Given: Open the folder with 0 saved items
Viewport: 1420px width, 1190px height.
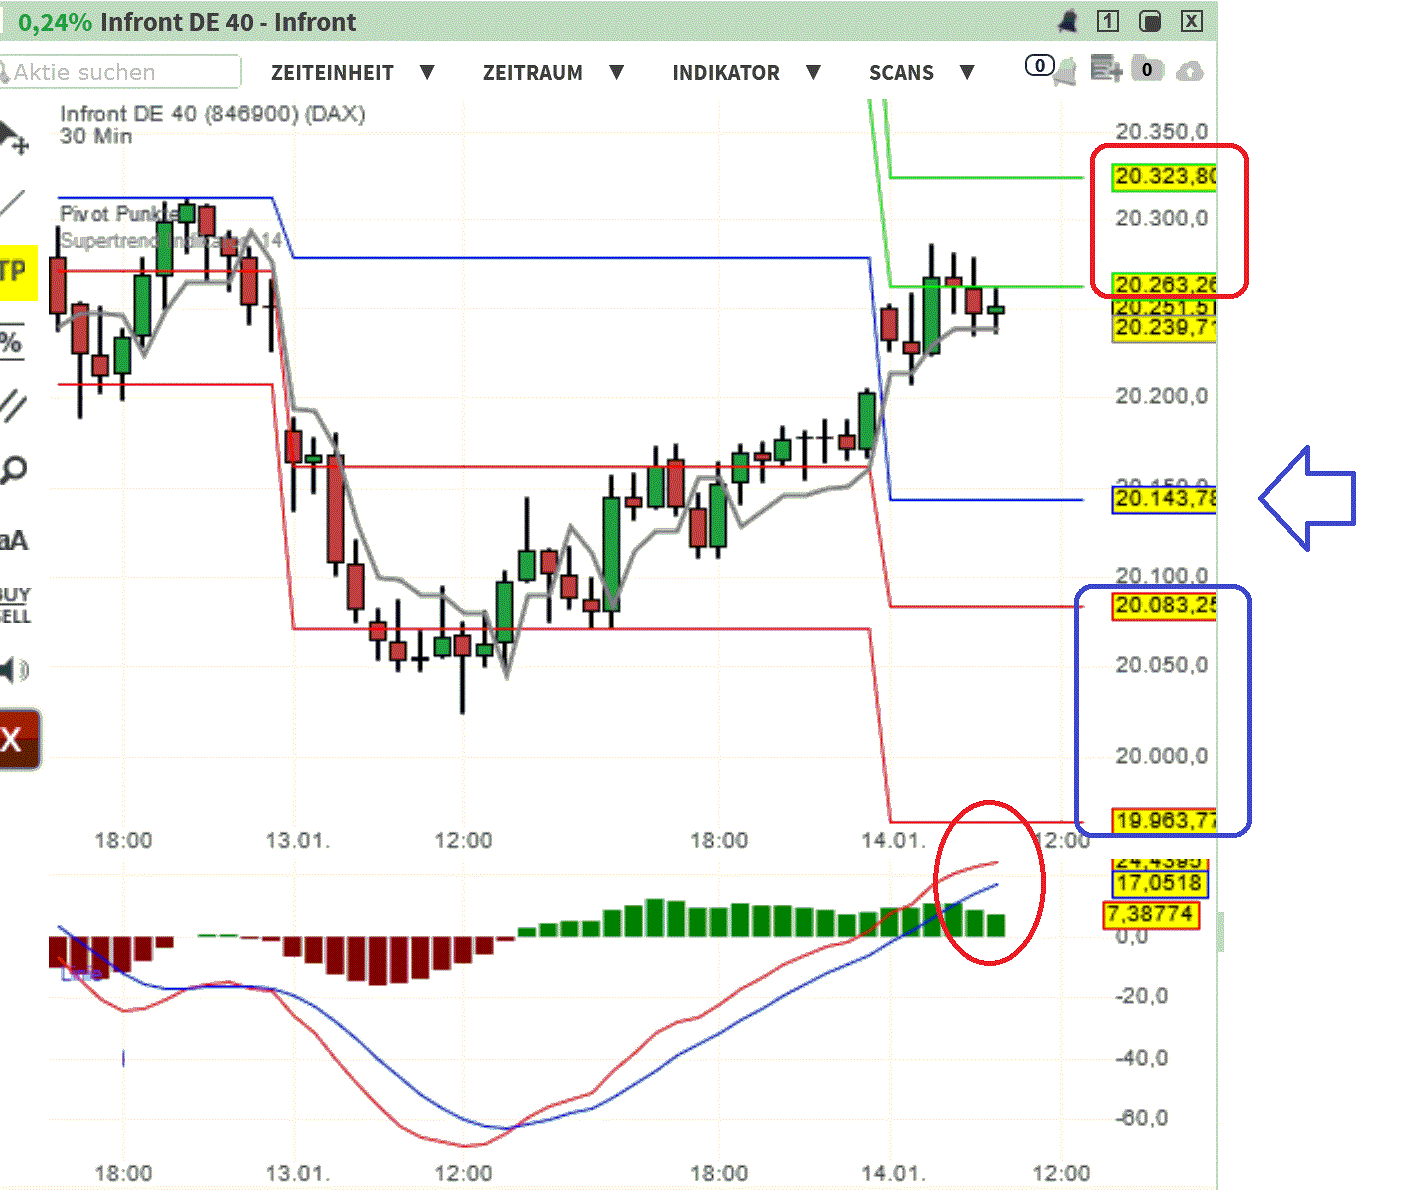Looking at the screenshot, I should tap(1147, 70).
